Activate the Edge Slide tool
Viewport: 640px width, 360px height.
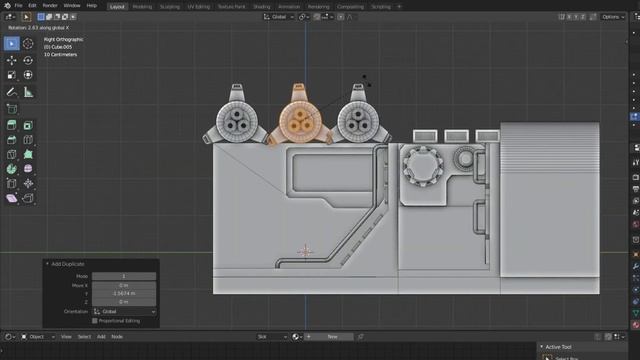pyautogui.click(x=11, y=184)
